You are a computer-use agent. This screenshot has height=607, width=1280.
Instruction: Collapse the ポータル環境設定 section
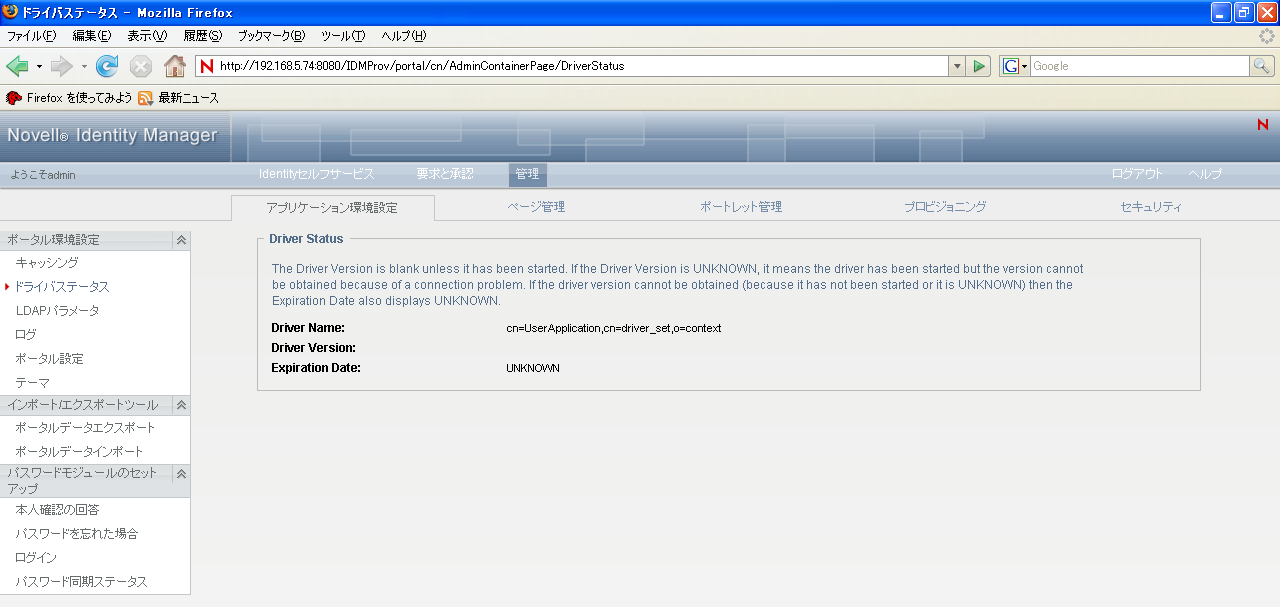click(181, 240)
